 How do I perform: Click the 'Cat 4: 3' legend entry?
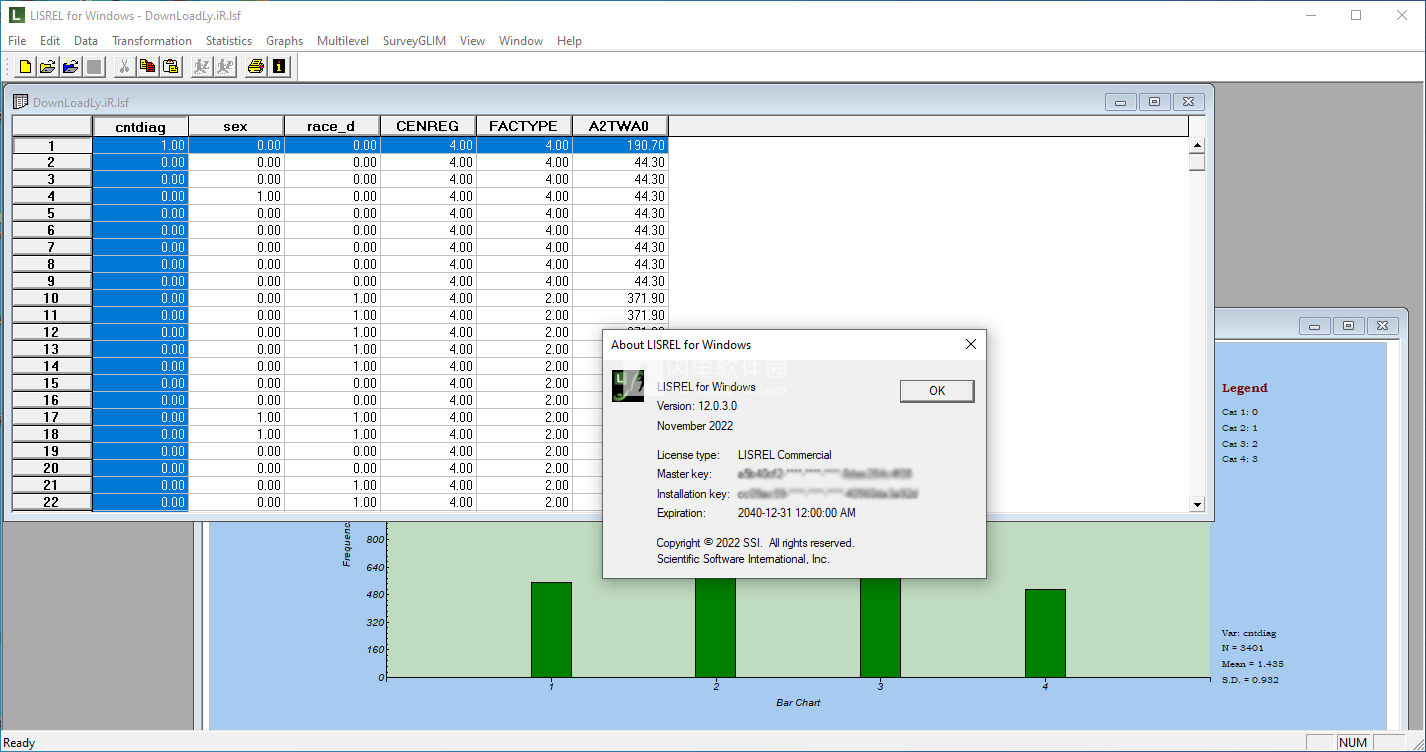[1240, 459]
